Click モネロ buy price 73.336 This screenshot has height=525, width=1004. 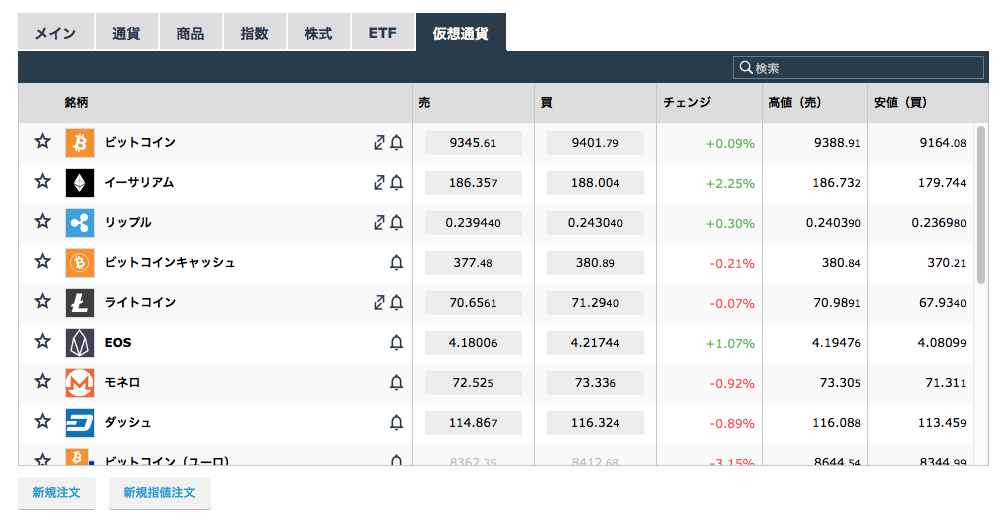tap(595, 383)
